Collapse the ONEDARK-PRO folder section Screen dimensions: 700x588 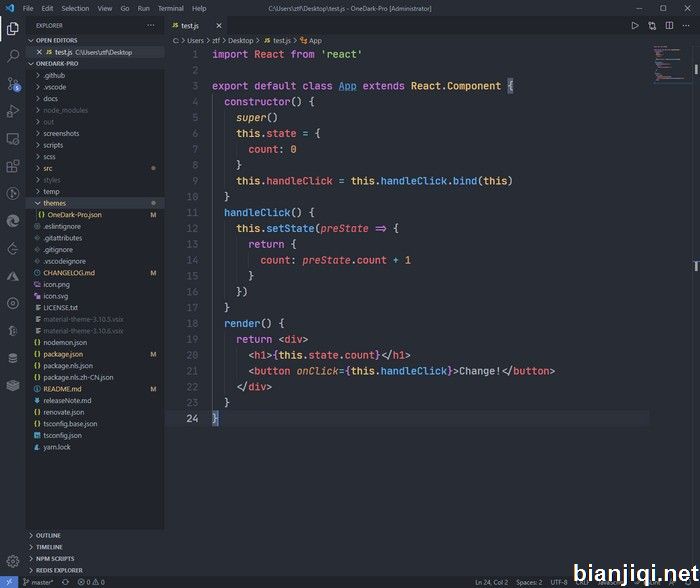pos(95,64)
